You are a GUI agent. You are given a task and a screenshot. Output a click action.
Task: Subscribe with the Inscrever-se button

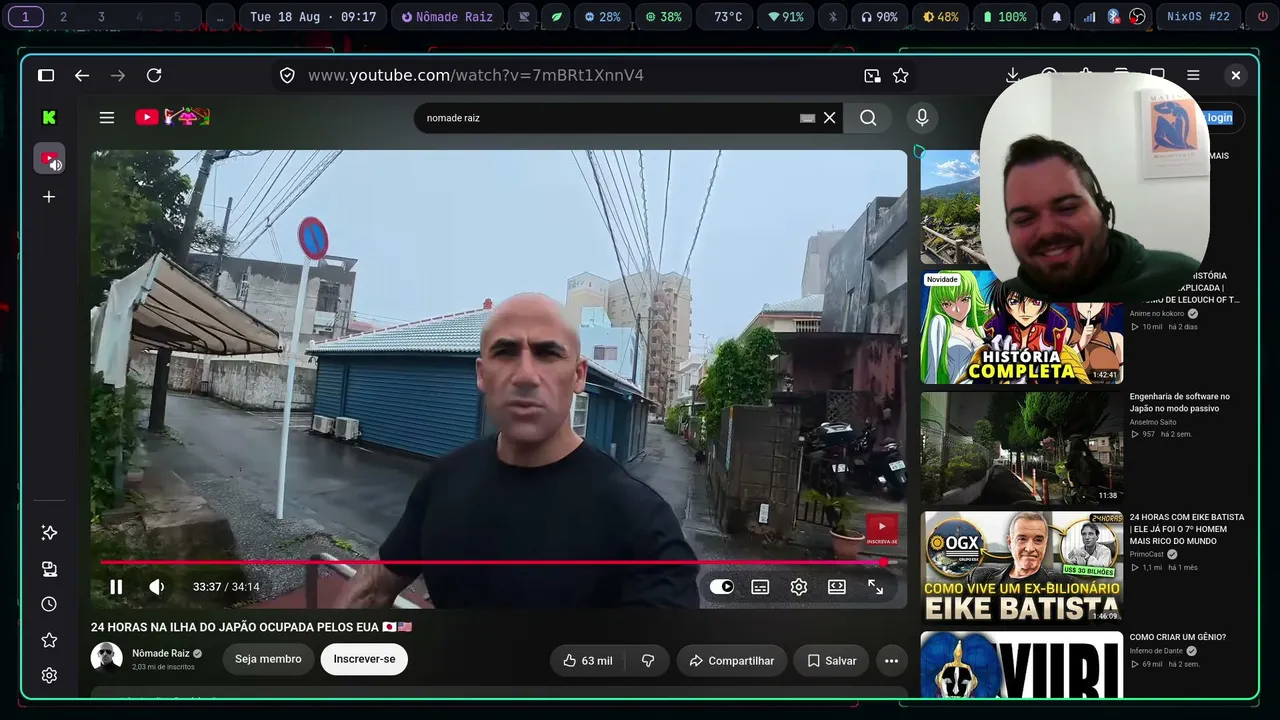tap(364, 659)
